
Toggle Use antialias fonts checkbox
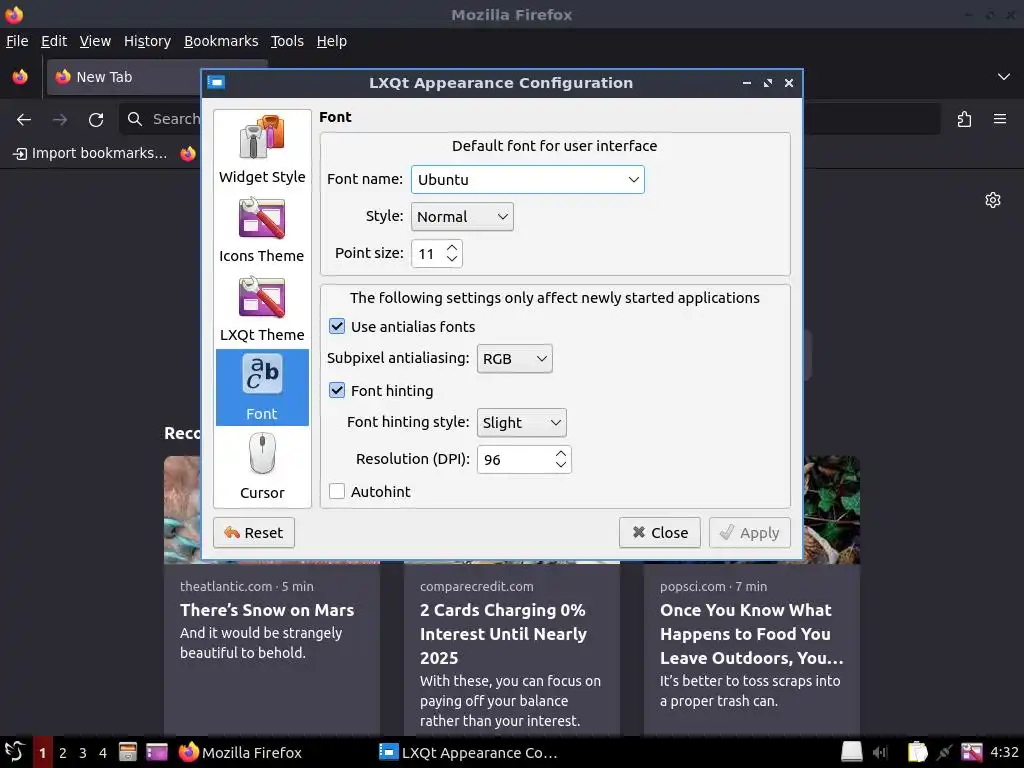(x=337, y=327)
